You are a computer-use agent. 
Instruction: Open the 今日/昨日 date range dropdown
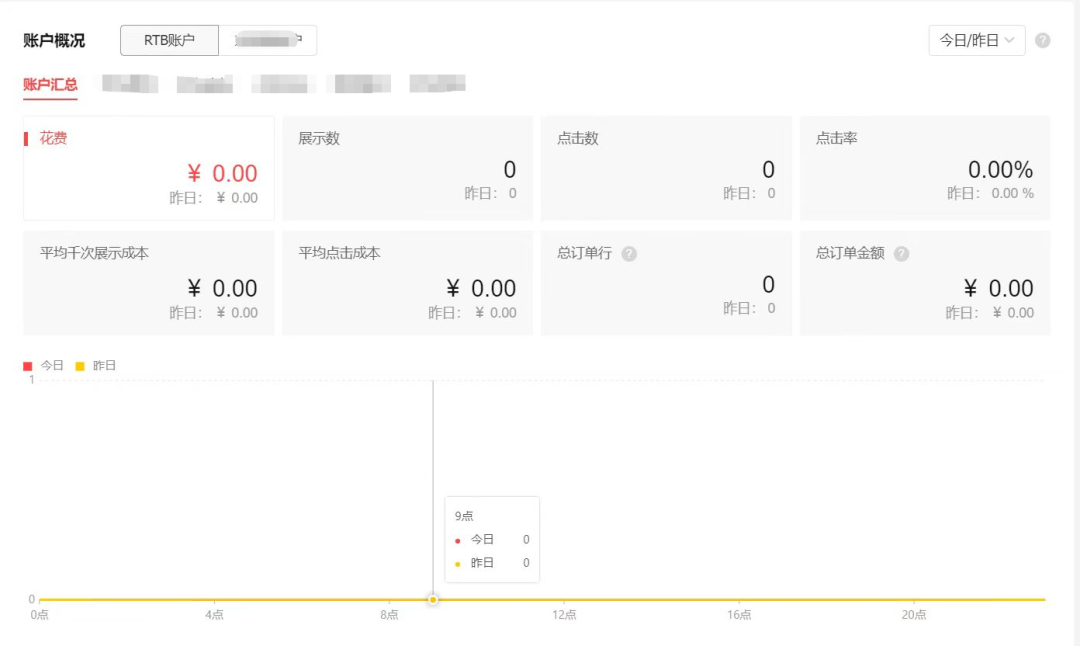977,41
